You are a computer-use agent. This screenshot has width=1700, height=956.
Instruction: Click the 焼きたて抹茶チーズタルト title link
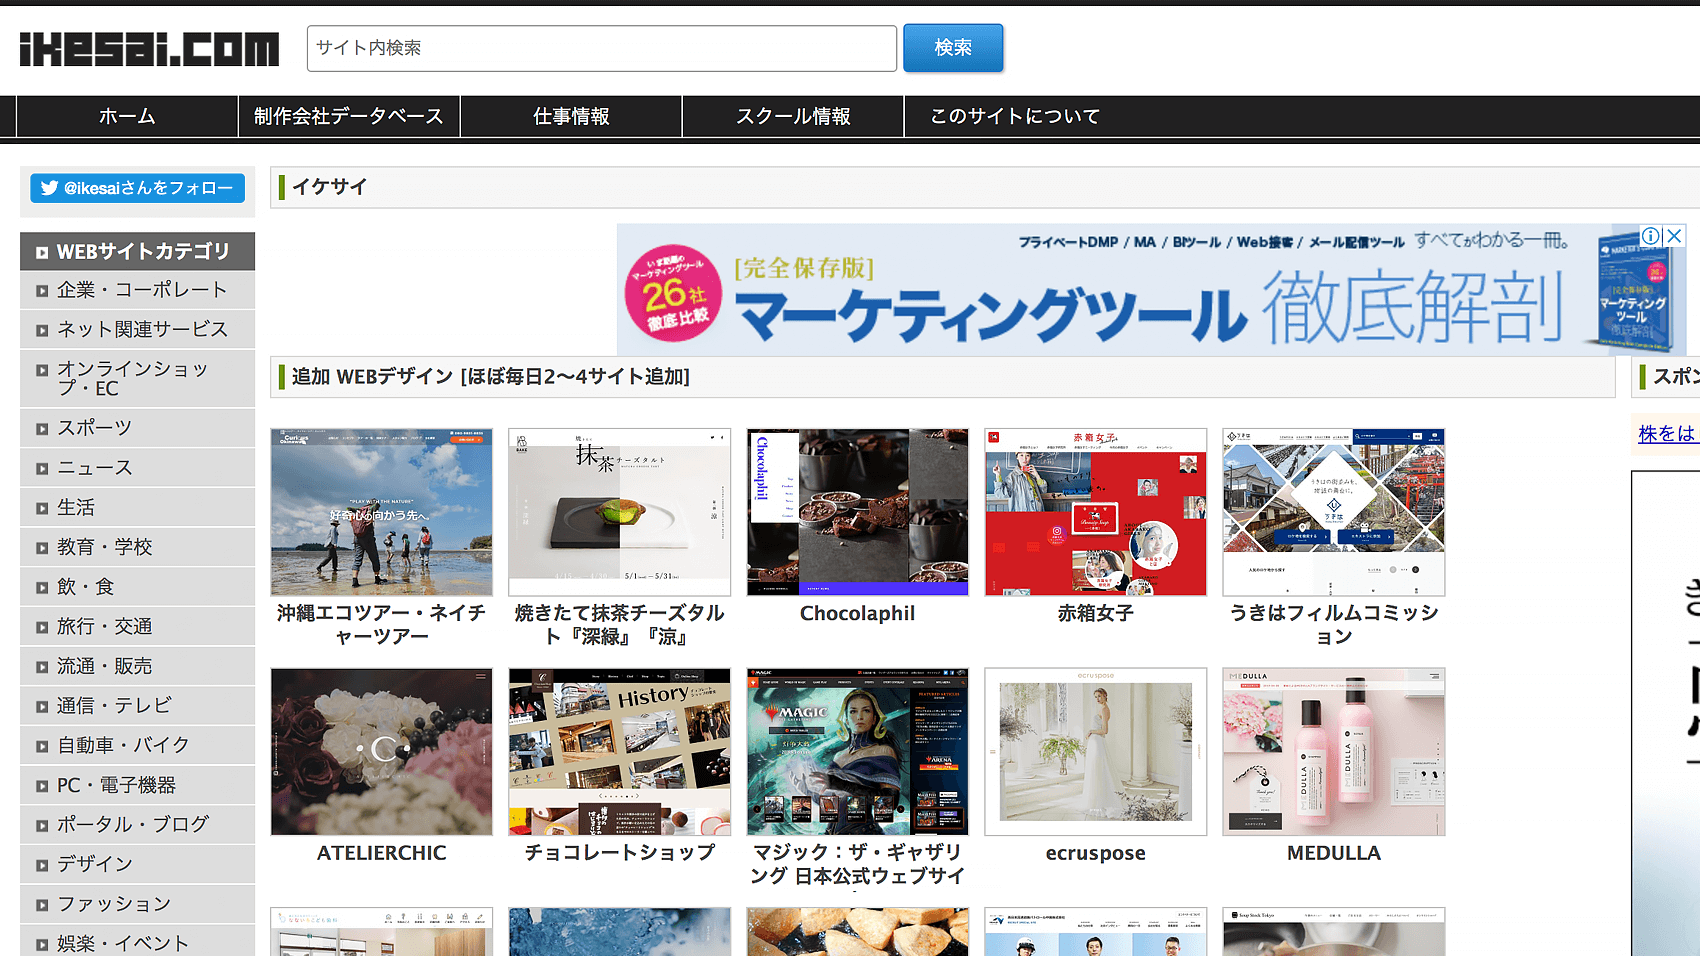tap(620, 625)
